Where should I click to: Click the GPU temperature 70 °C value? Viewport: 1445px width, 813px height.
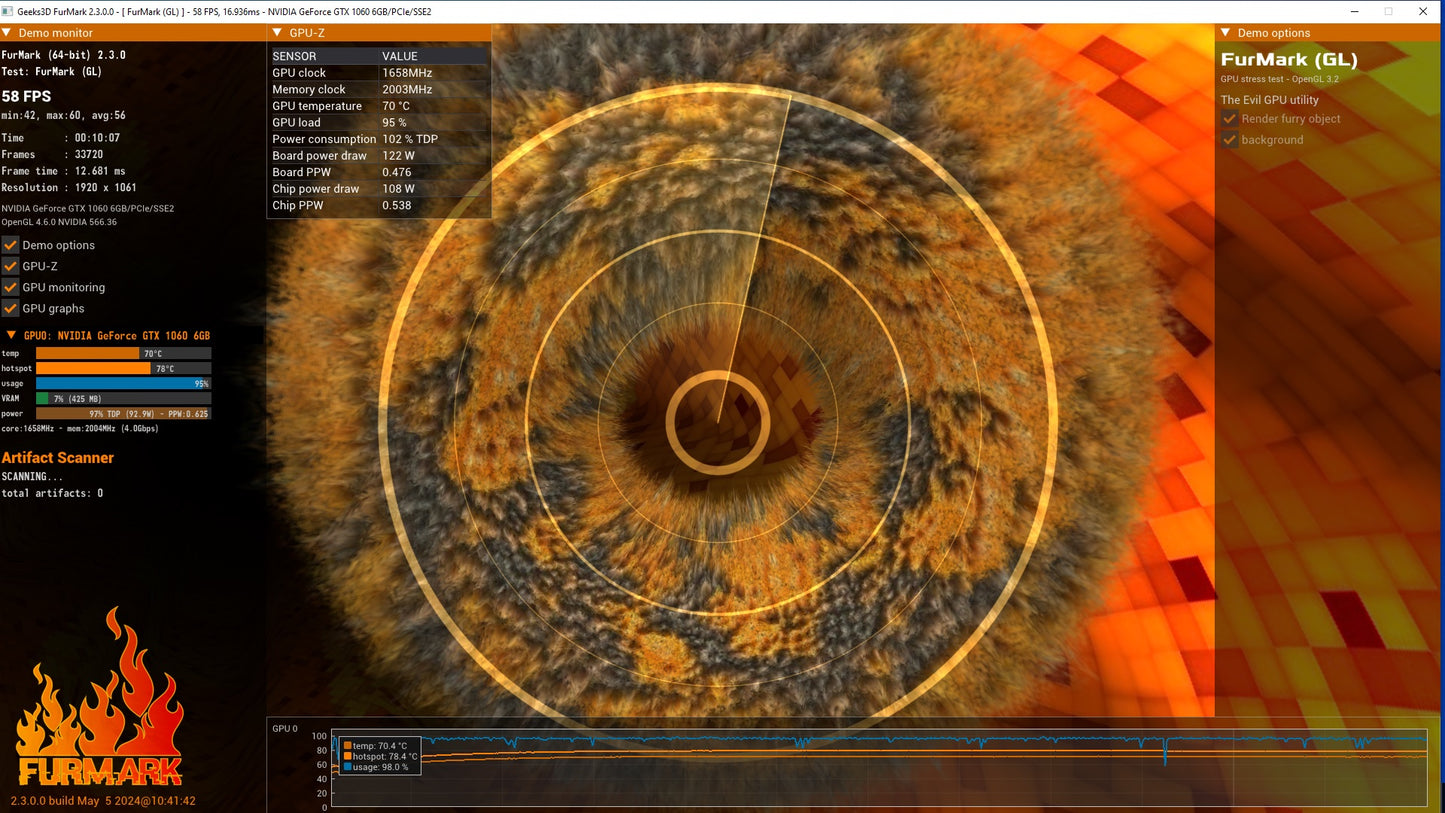[396, 106]
